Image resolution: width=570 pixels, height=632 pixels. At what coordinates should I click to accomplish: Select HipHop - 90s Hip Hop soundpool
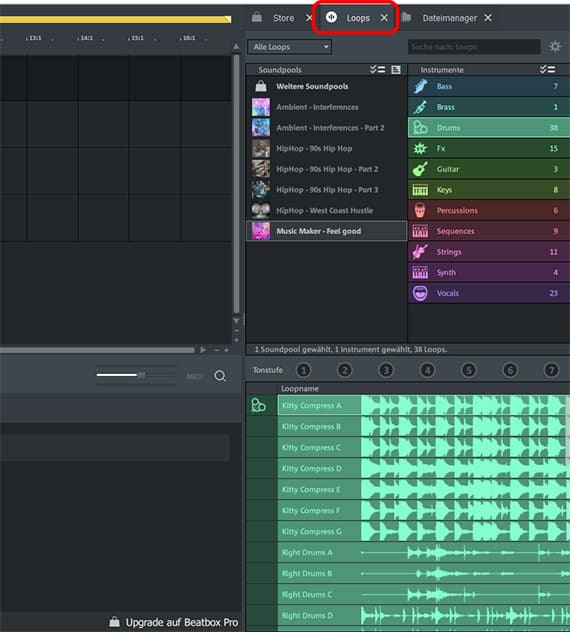point(326,148)
